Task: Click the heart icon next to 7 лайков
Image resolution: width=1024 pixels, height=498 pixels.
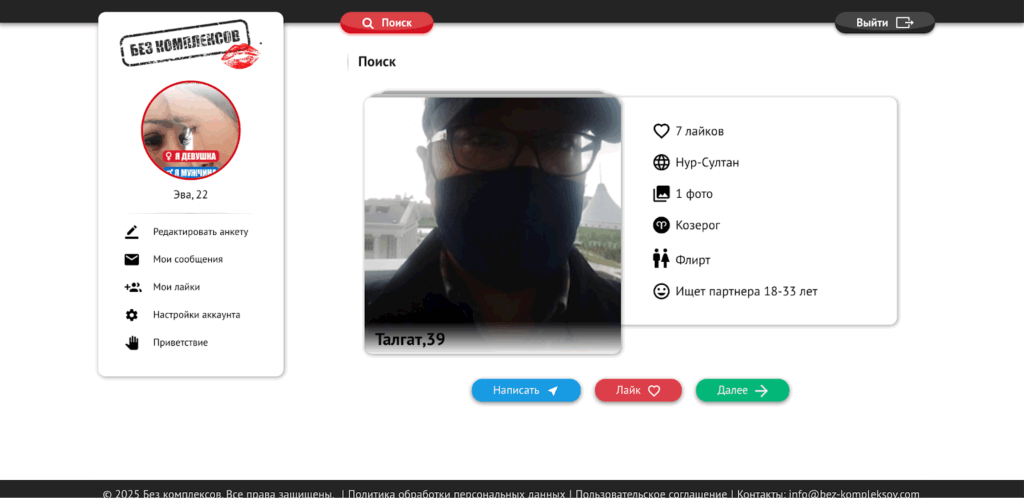Action: [661, 131]
